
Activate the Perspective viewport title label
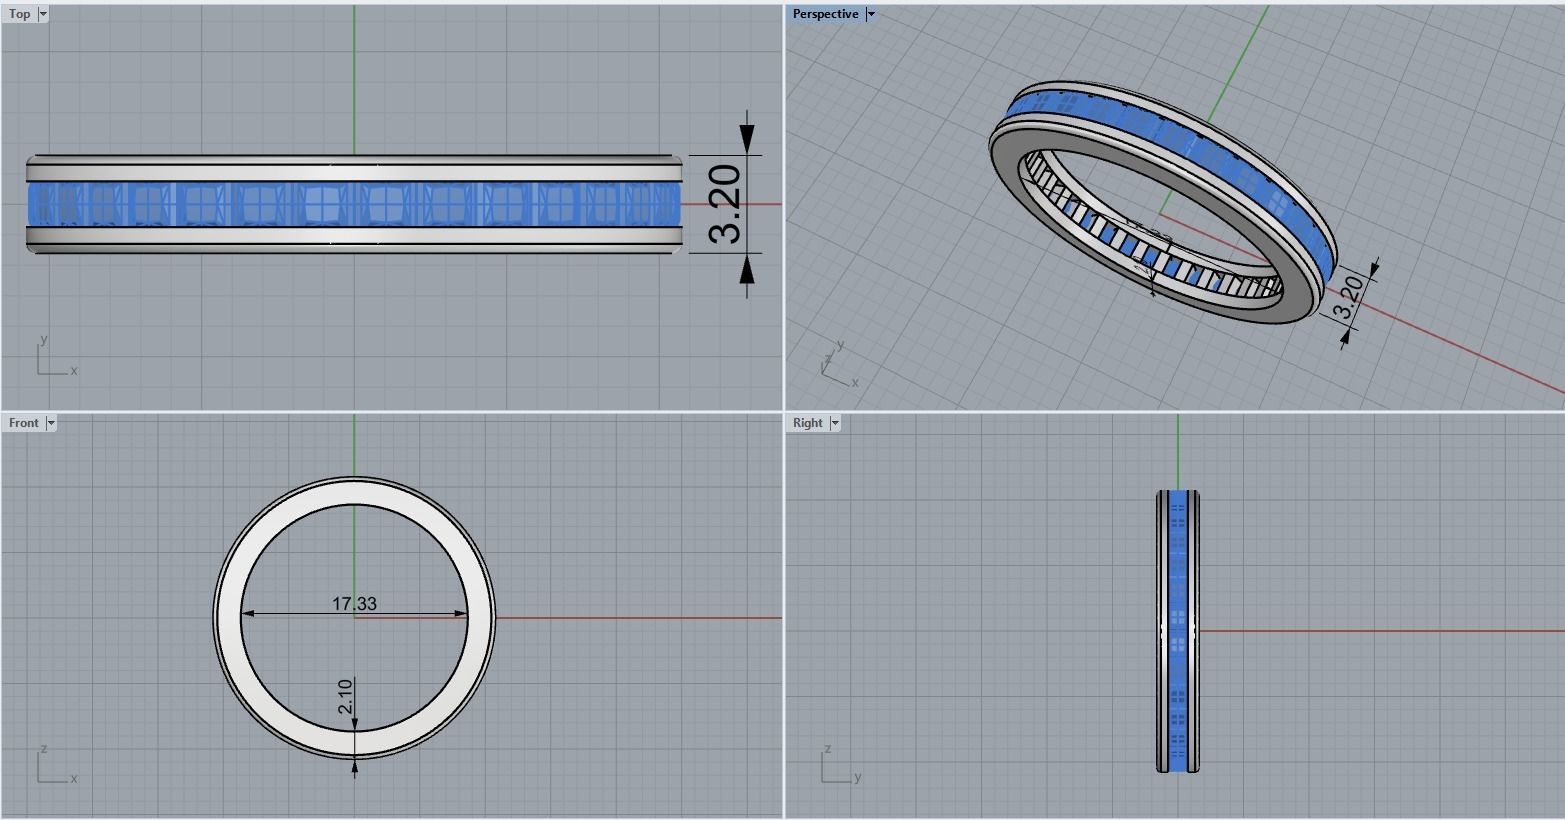[x=825, y=14]
